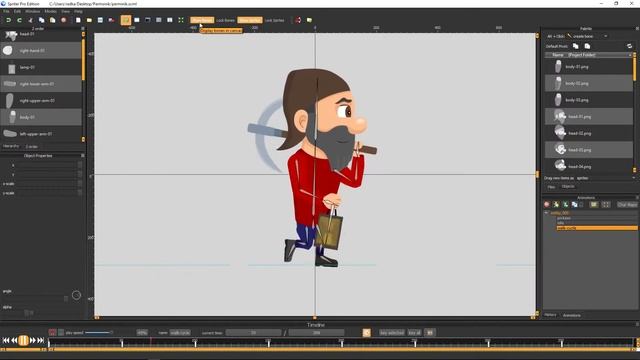Viewport: 640px width, 360px height.
Task: Toggle Lock Bones in toolbar
Action: coord(225,20)
